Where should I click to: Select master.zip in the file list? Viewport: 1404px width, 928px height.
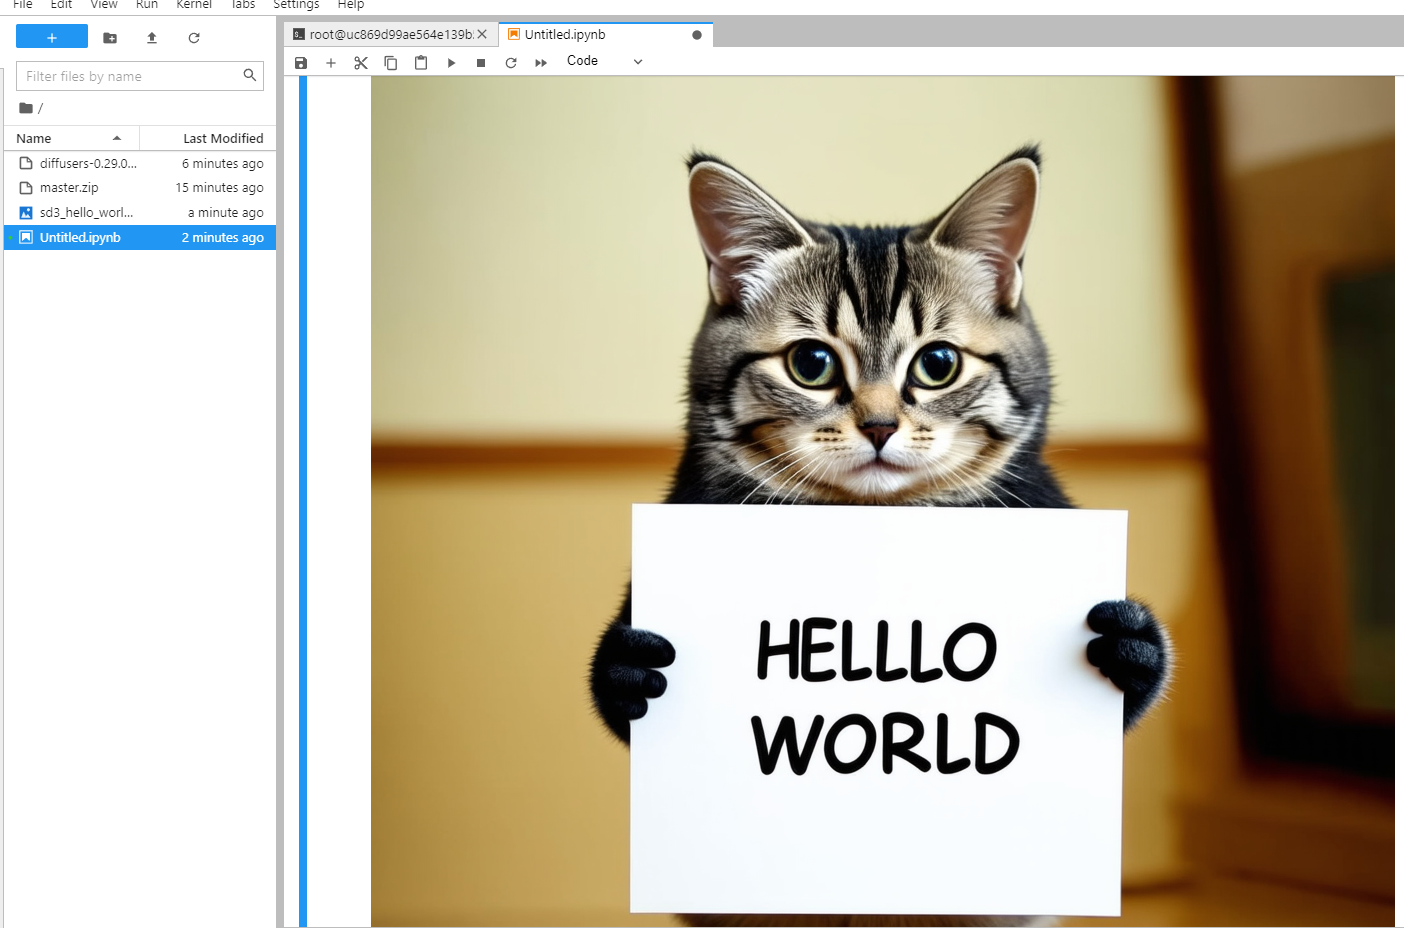tap(70, 188)
